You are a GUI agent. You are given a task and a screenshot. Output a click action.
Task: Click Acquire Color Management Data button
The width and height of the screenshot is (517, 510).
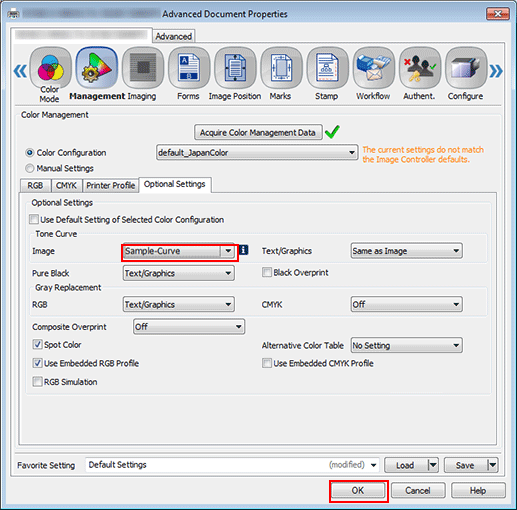coord(258,132)
